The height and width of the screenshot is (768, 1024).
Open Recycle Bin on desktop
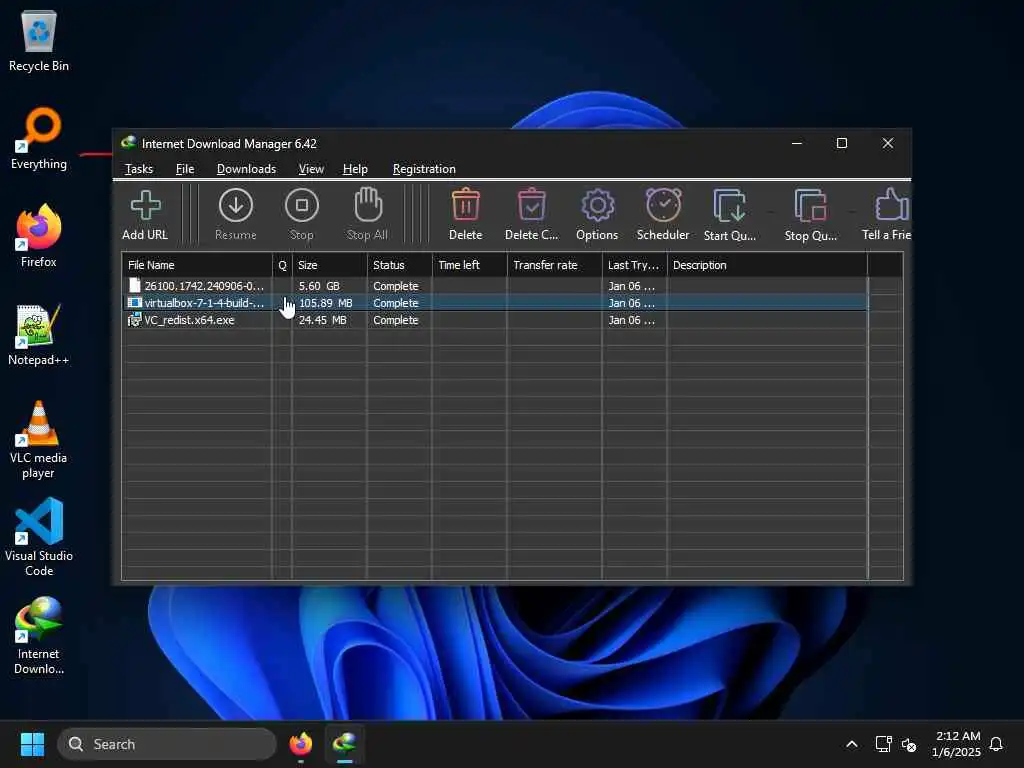(39, 40)
